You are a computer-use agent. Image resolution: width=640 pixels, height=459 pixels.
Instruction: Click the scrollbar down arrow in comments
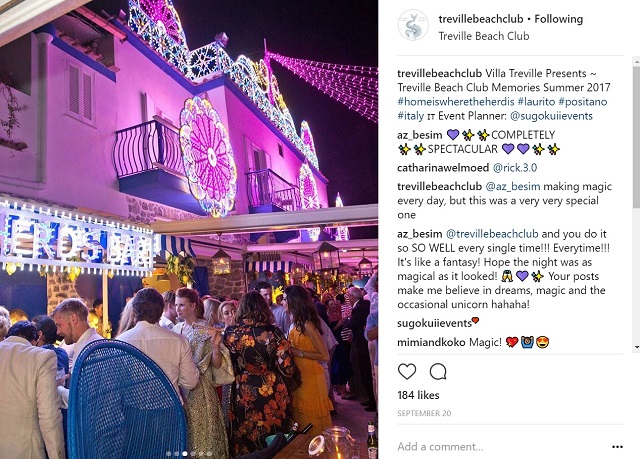[x=636, y=347]
